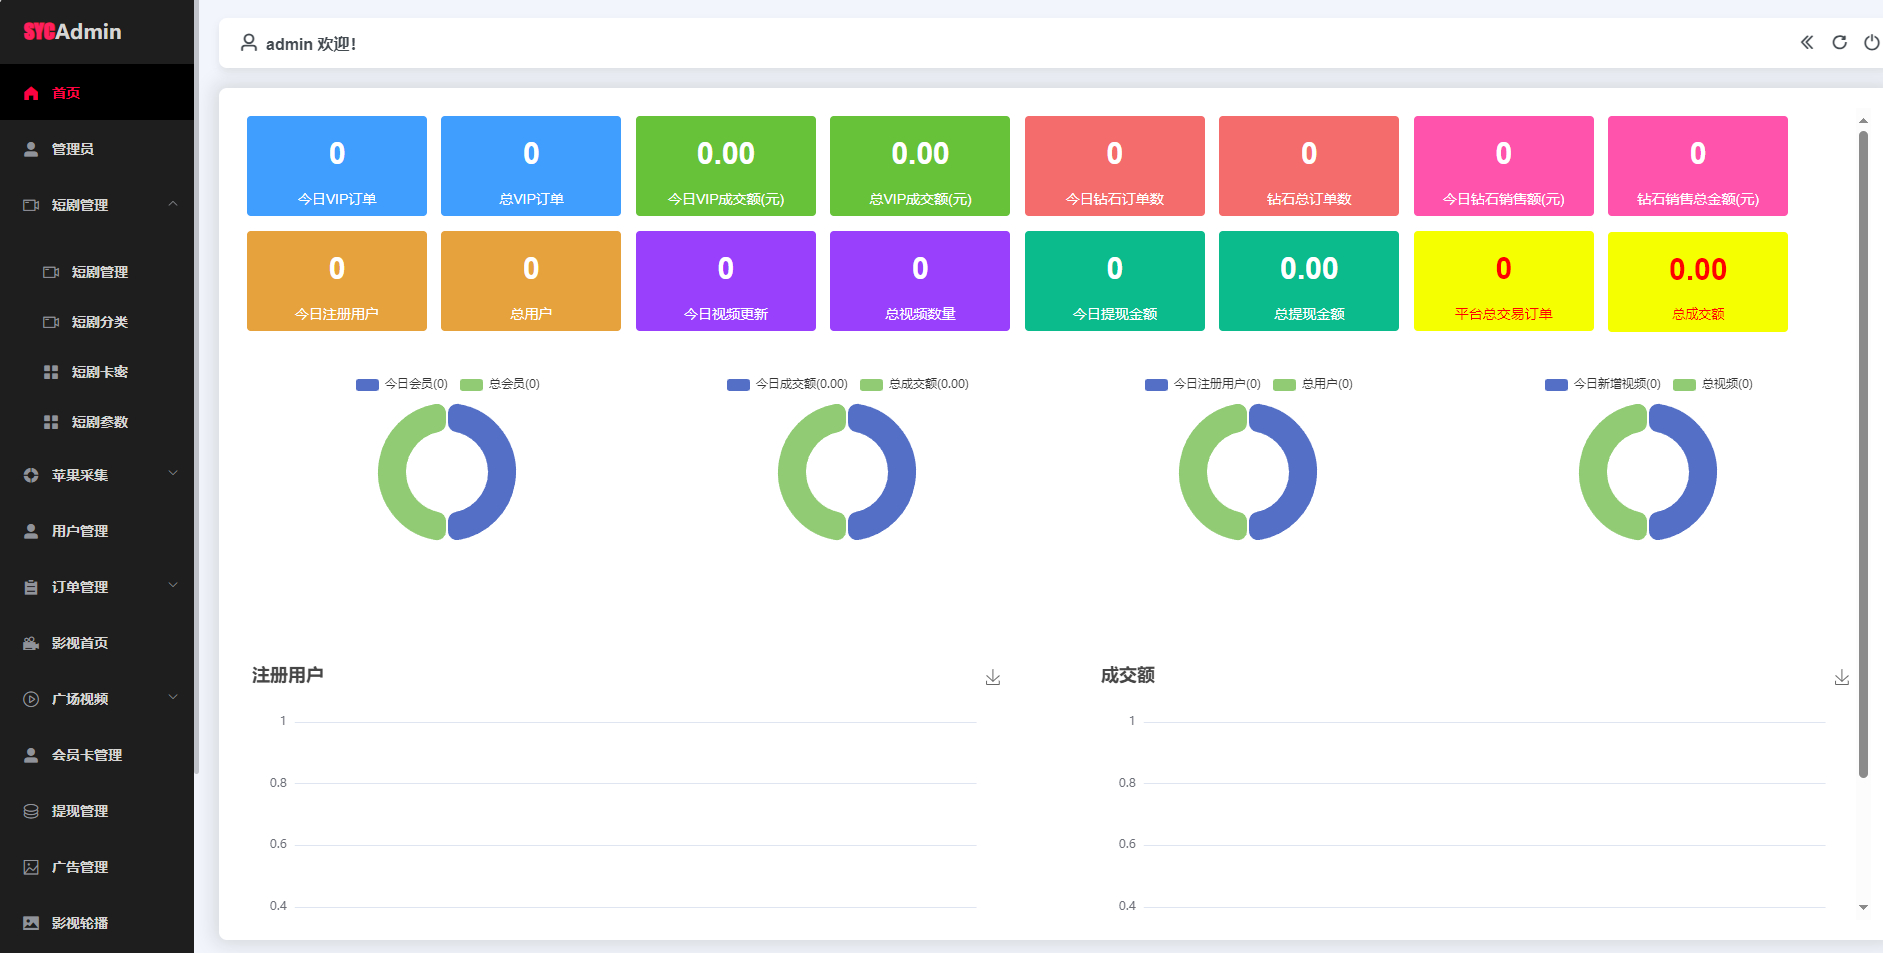1883x953 pixels.
Task: Open the 短剧分类 submenu item
Action: pyautogui.click(x=99, y=322)
